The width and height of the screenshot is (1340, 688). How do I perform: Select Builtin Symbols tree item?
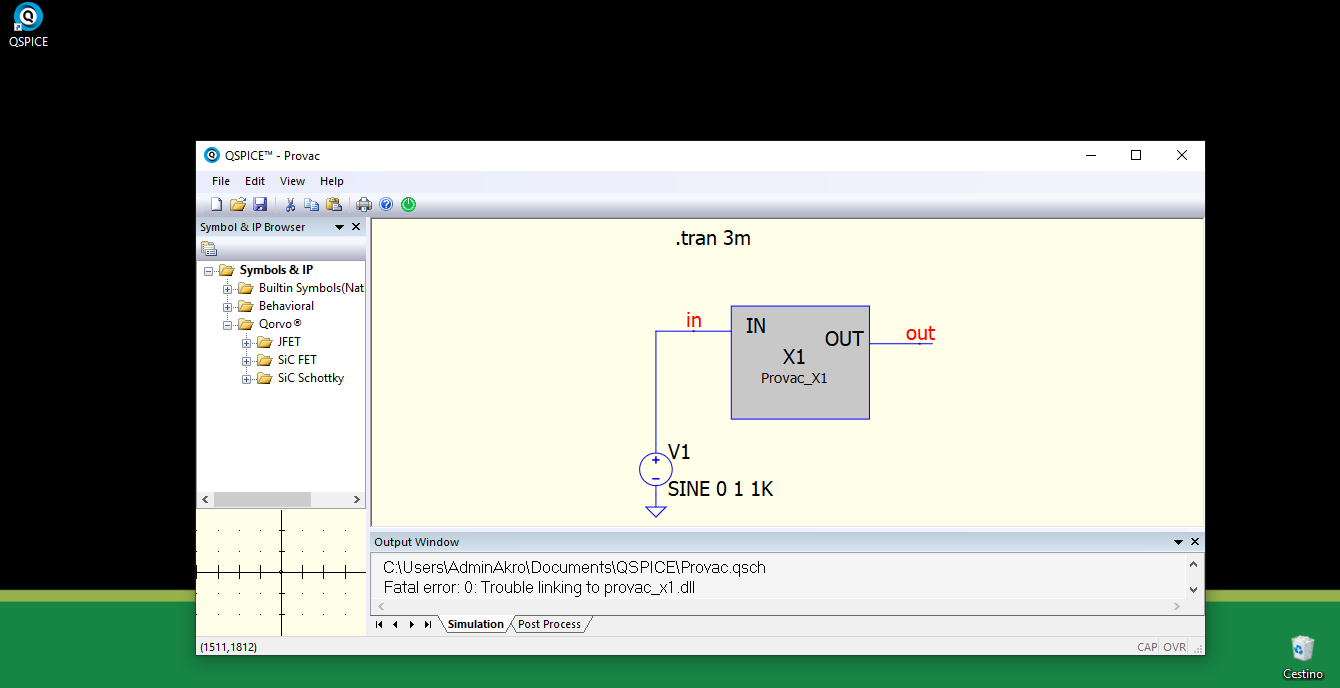[x=311, y=288]
